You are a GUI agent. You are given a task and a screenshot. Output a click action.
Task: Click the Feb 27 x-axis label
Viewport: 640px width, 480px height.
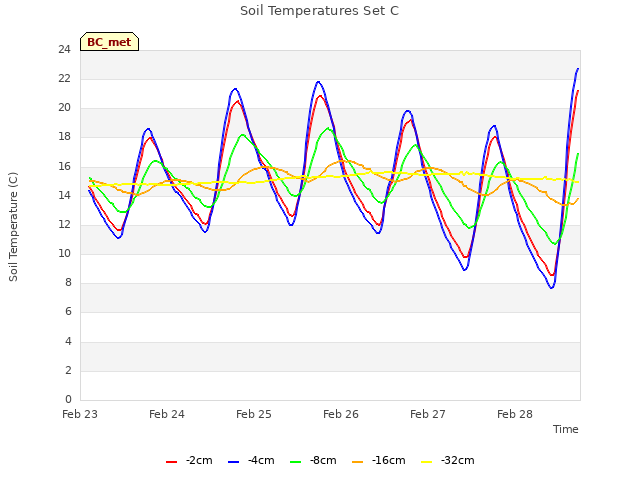(428, 414)
